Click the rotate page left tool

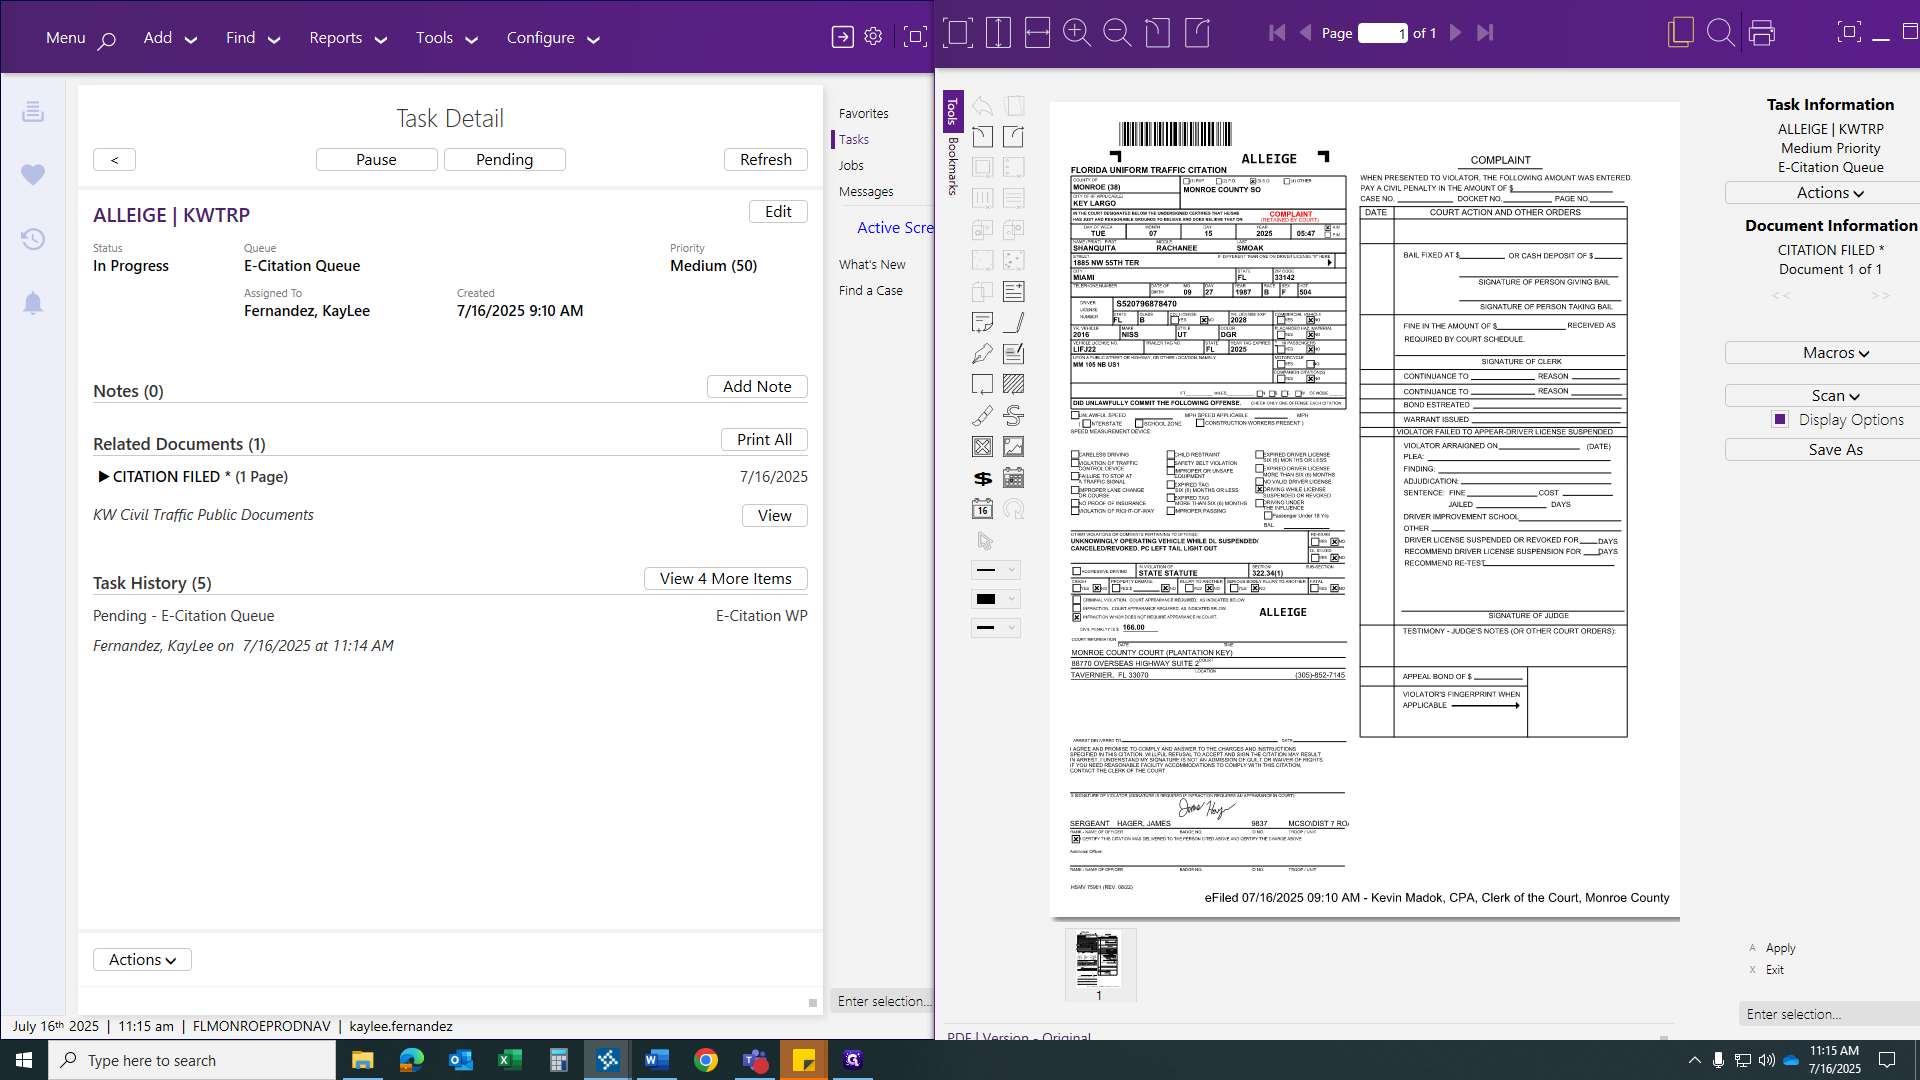point(983,137)
